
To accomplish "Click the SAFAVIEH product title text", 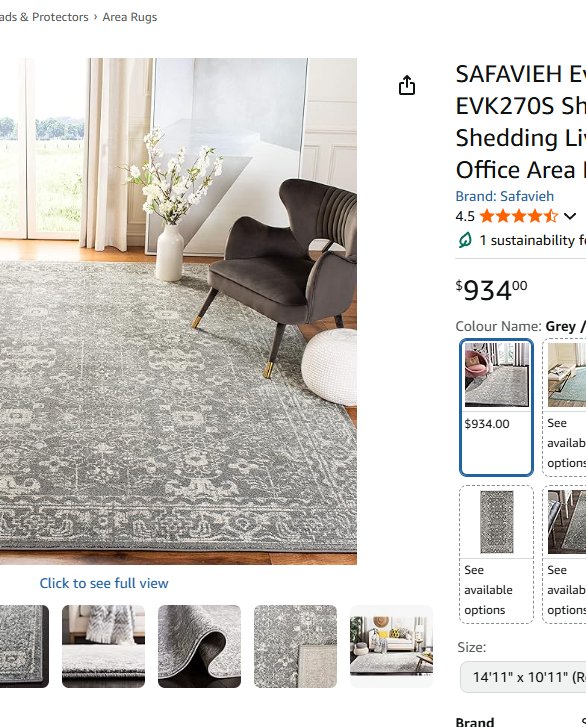I will (521, 122).
